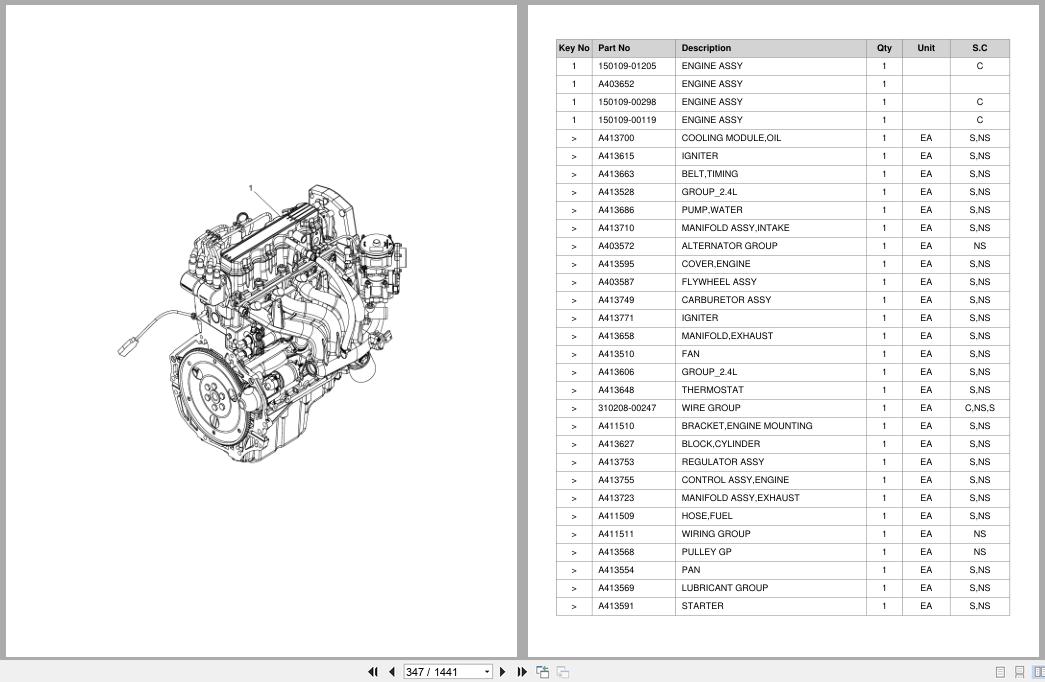Image resolution: width=1045 pixels, height=682 pixels.
Task: Click the greyed next-view icon
Action: coord(562,672)
